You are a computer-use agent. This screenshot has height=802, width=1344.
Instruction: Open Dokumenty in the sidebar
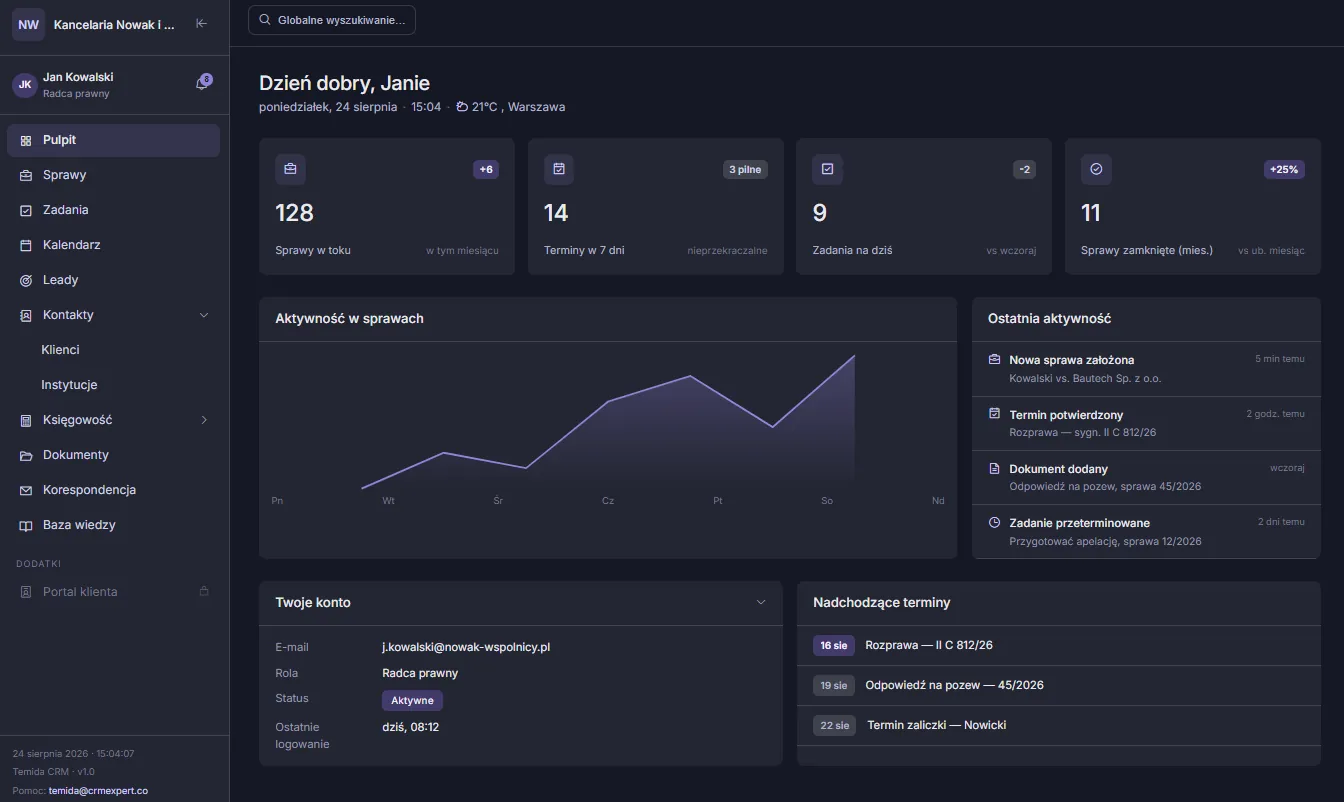click(113, 455)
